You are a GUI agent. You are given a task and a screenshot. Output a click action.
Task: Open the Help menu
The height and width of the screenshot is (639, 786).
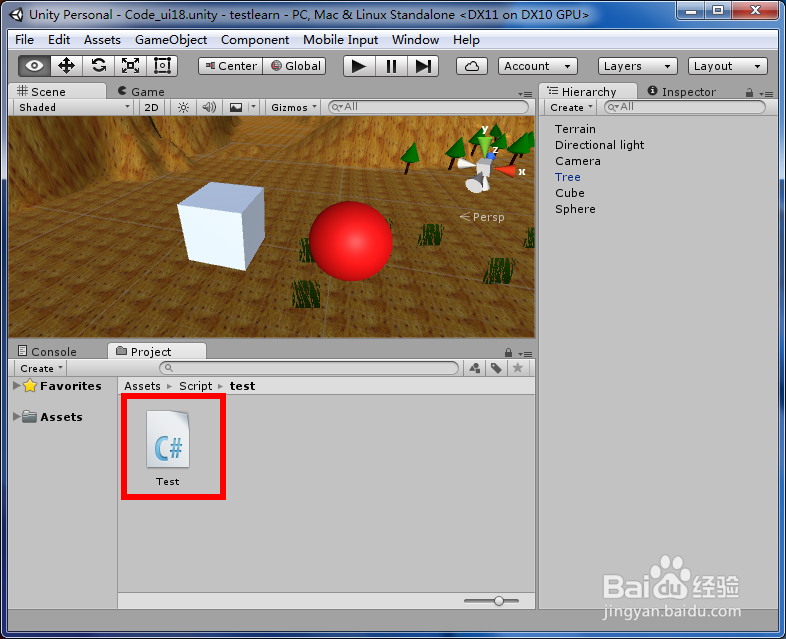point(466,40)
